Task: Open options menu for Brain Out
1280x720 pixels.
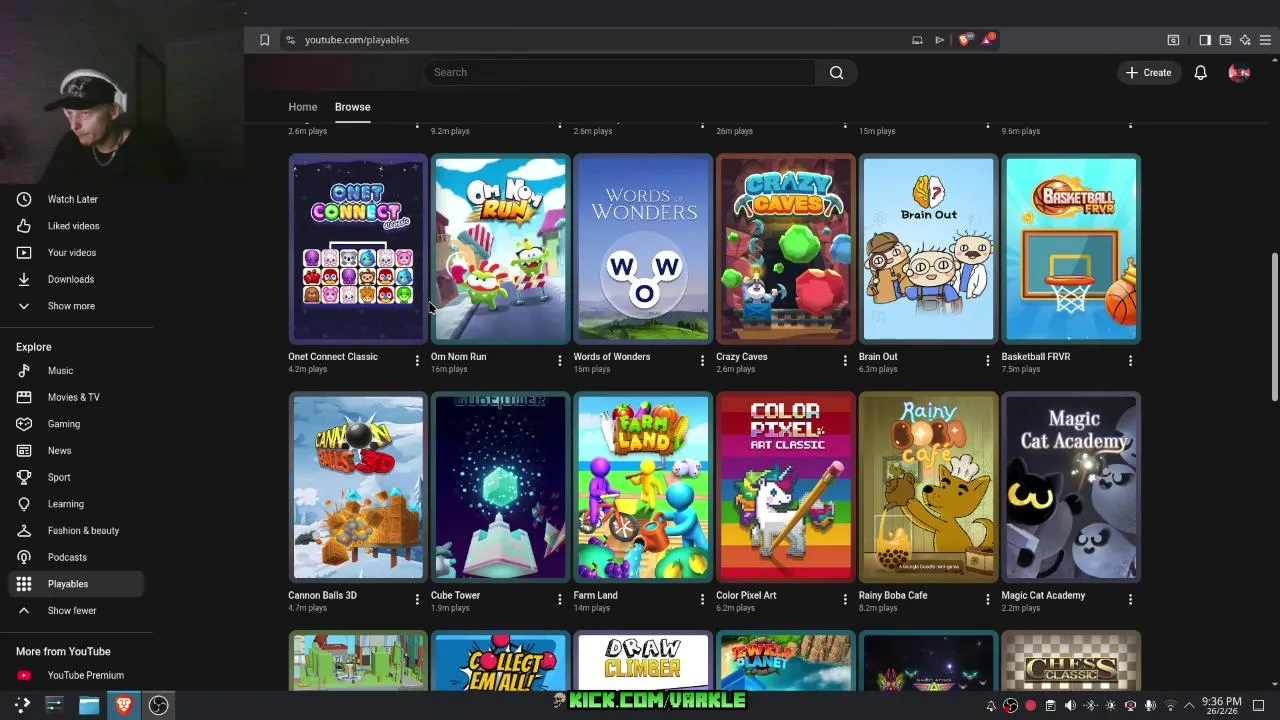Action: tap(988, 360)
